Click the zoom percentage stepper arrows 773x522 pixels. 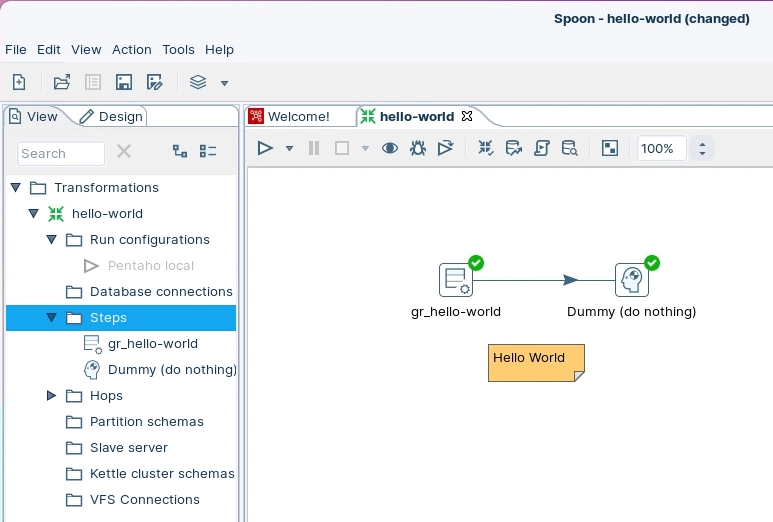(x=702, y=148)
